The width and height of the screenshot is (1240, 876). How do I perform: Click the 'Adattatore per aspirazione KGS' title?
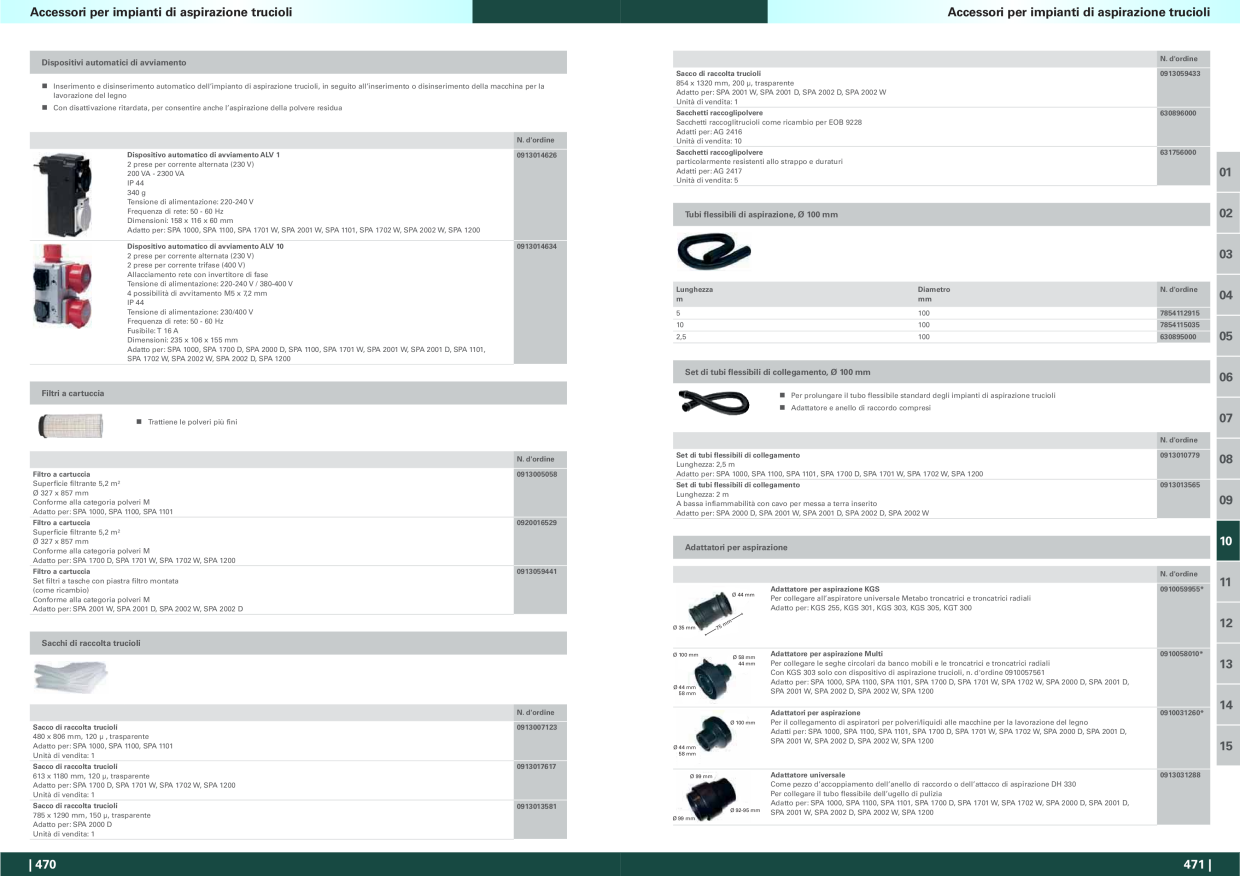pyautogui.click(x=825, y=589)
